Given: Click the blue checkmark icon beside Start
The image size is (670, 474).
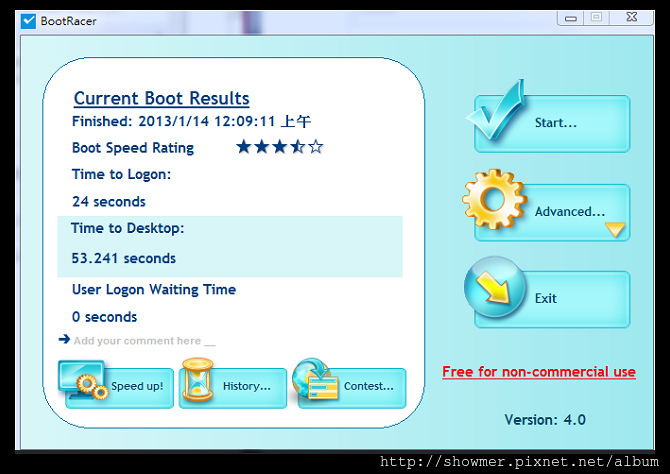Looking at the screenshot, I should point(496,110).
